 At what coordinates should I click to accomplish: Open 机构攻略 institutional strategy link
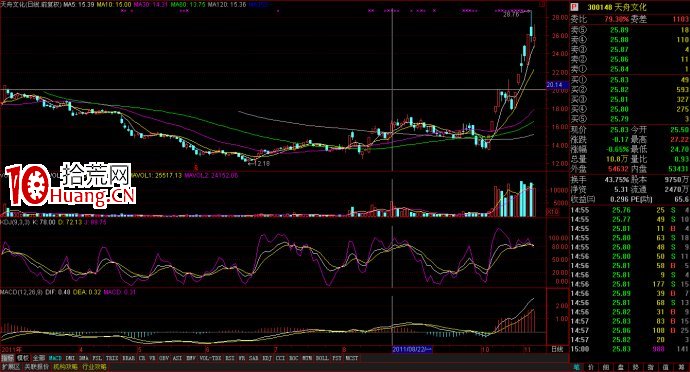click(x=65, y=366)
